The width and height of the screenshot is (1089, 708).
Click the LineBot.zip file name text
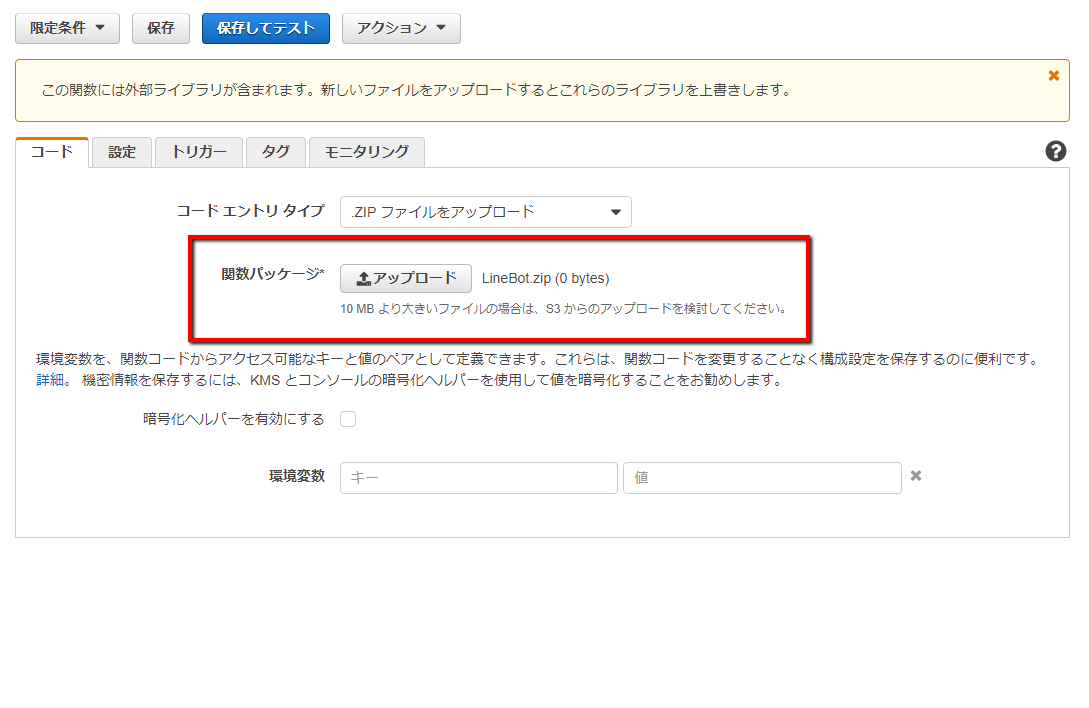pyautogui.click(x=545, y=278)
